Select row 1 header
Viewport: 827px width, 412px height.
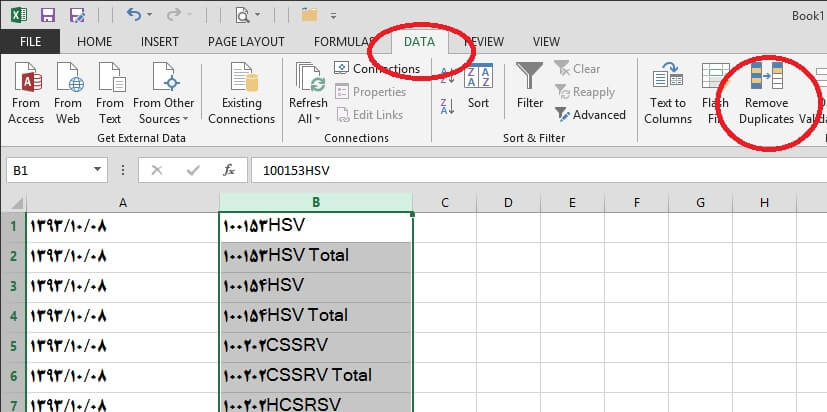(x=13, y=227)
